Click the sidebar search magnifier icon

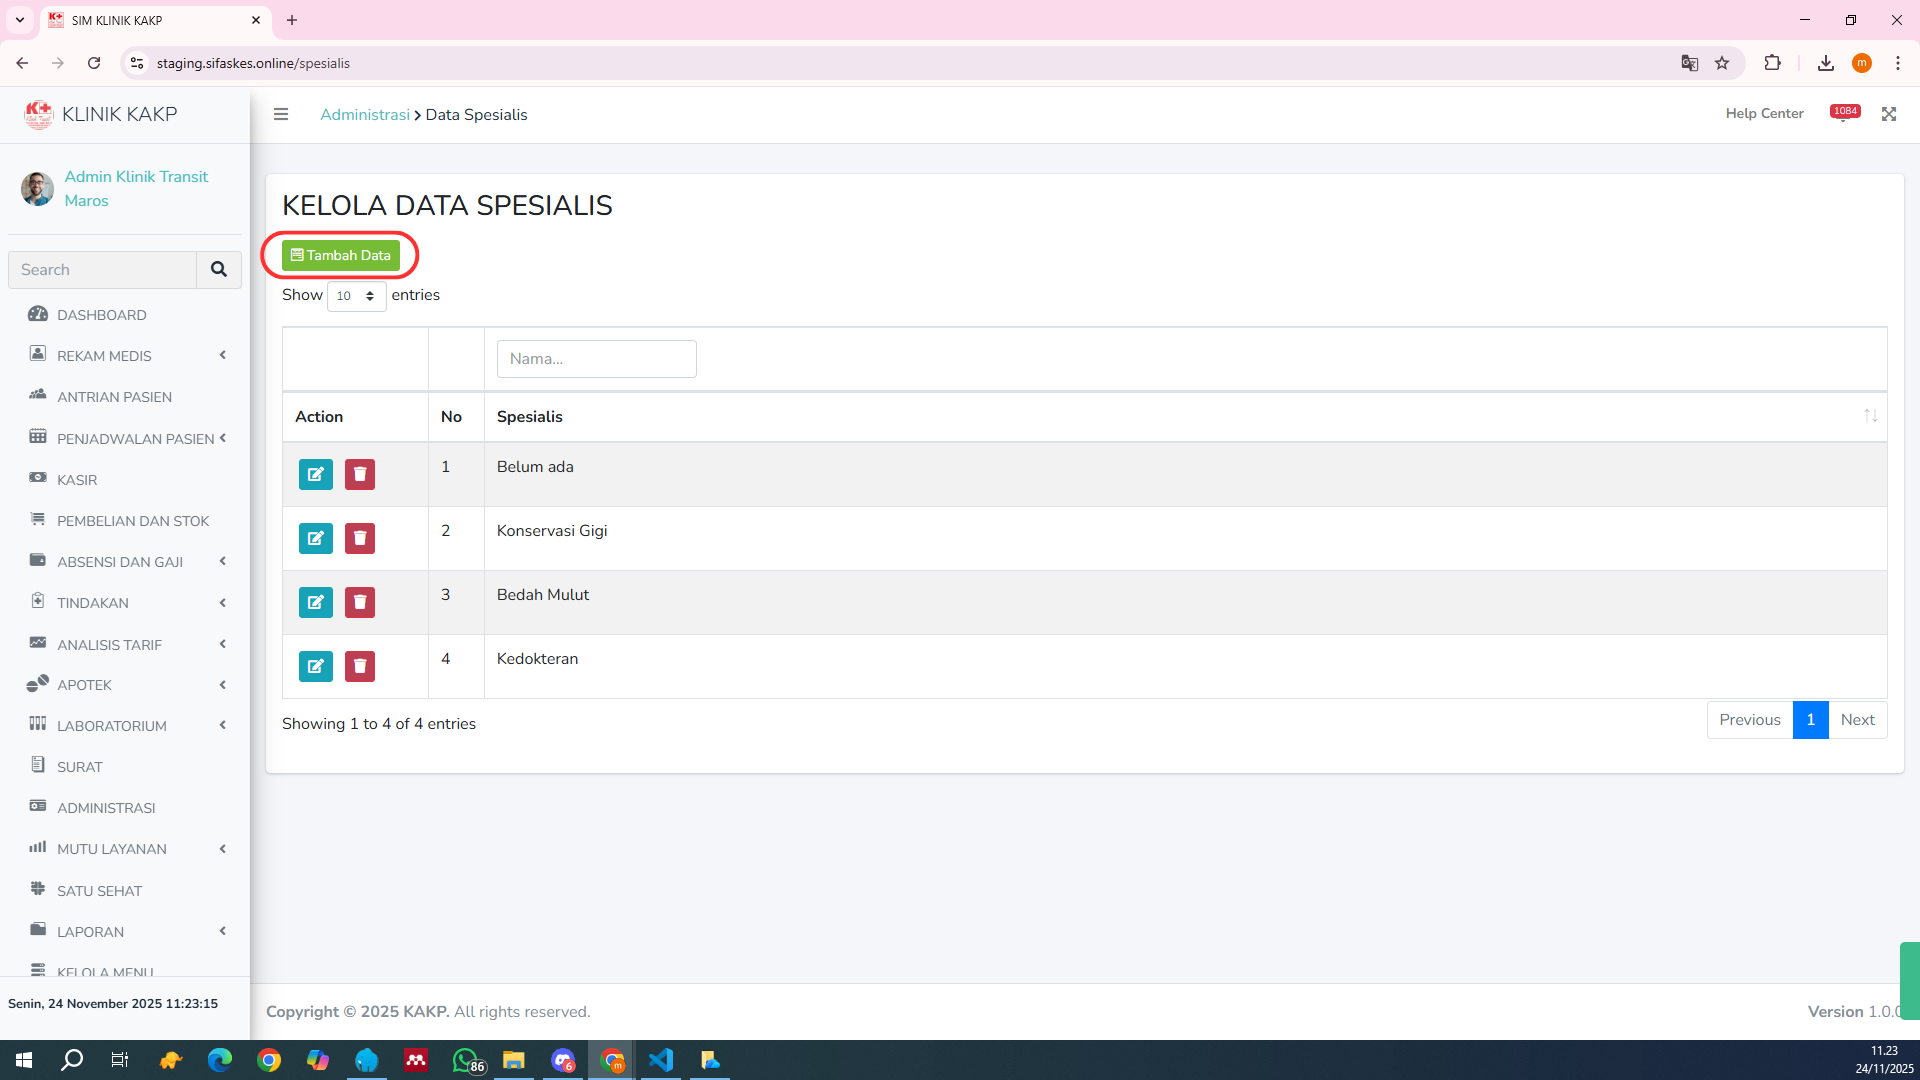click(218, 270)
